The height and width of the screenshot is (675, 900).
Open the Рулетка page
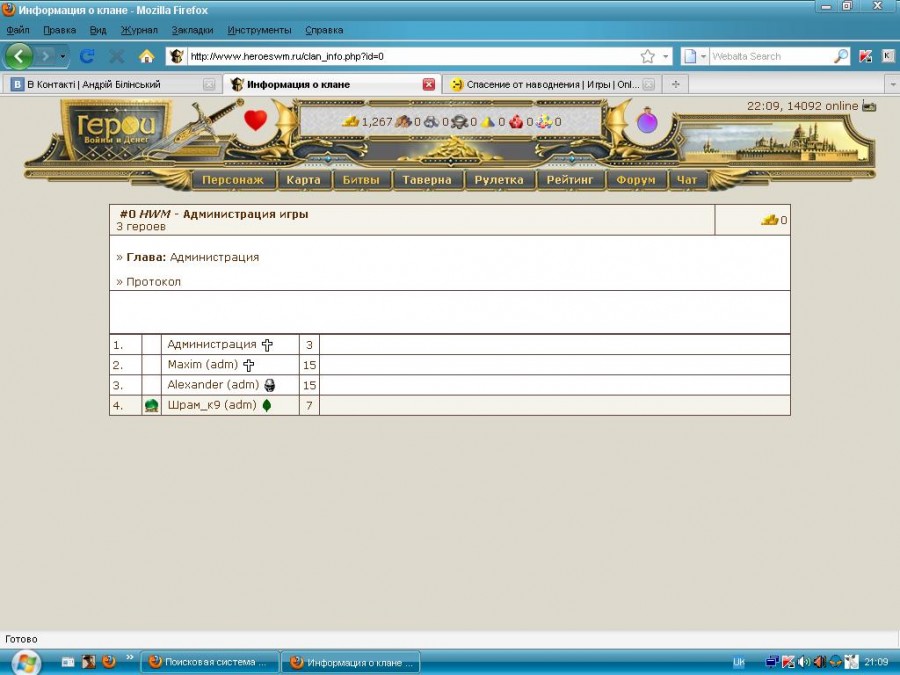tap(499, 180)
